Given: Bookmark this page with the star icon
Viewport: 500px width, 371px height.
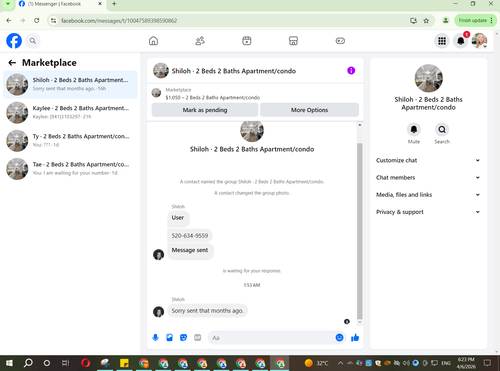Looking at the screenshot, I should [426, 21].
